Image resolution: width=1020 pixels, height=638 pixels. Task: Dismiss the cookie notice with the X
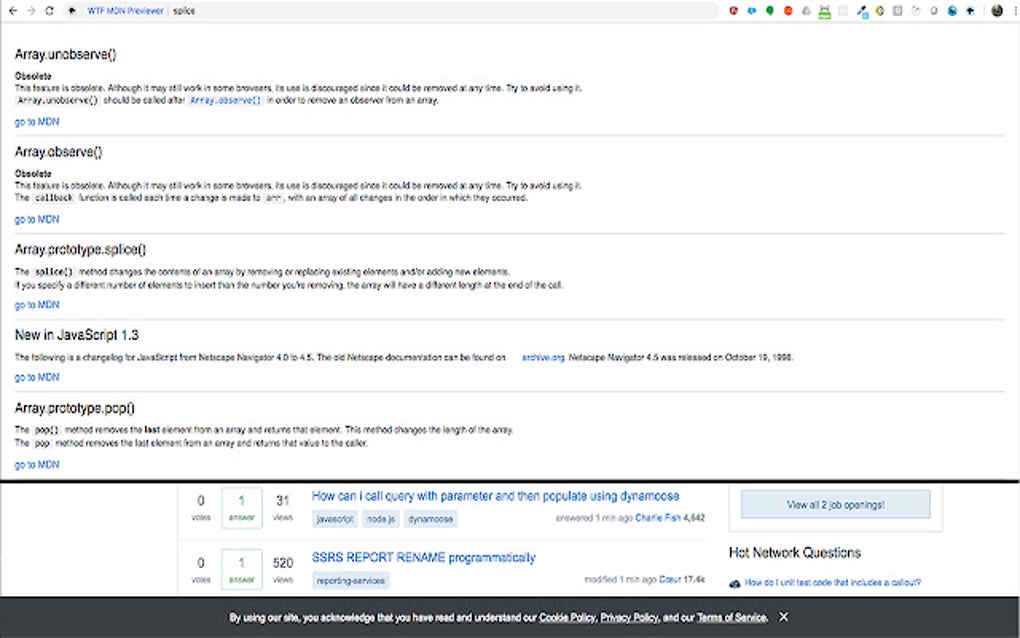tap(784, 617)
